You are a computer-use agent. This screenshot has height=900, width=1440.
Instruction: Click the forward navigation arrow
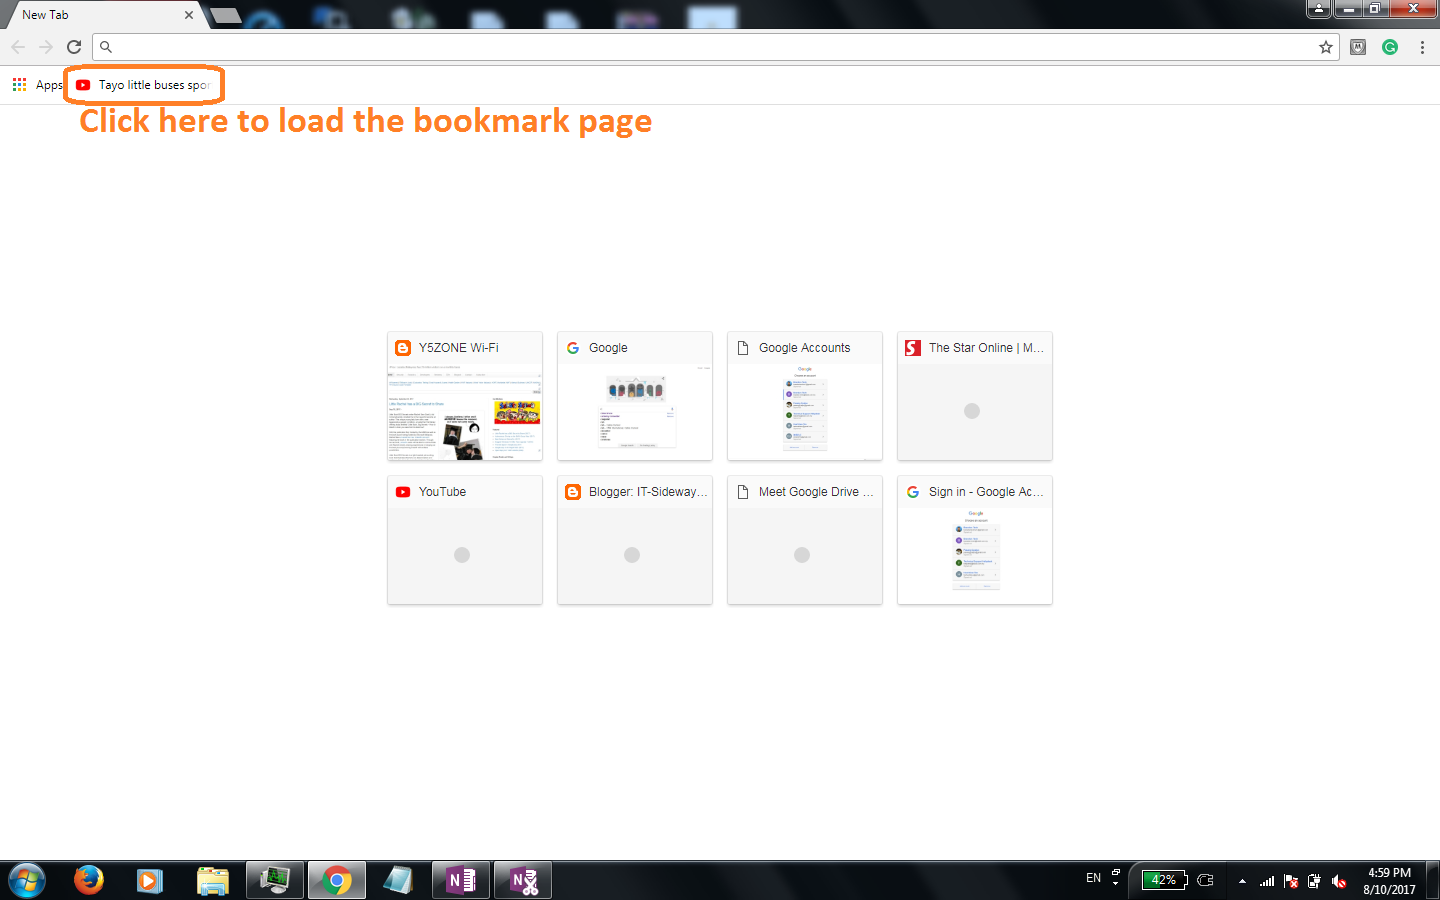tap(46, 46)
